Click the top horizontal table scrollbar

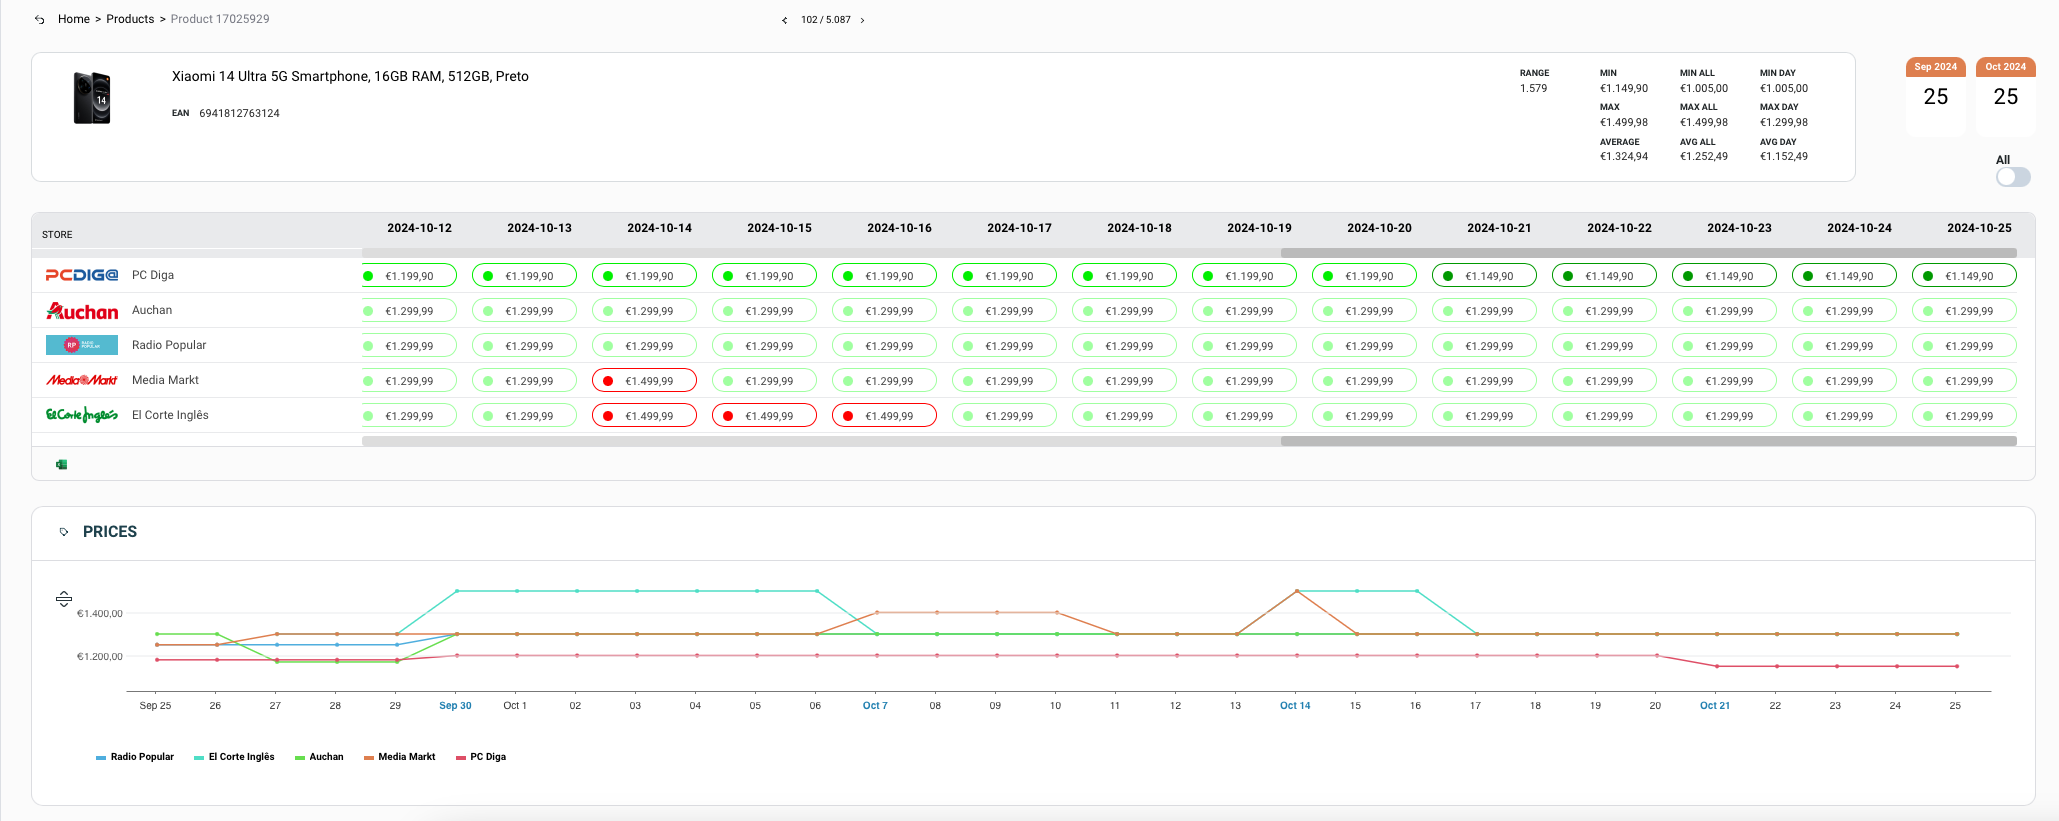pyautogui.click(x=1648, y=253)
